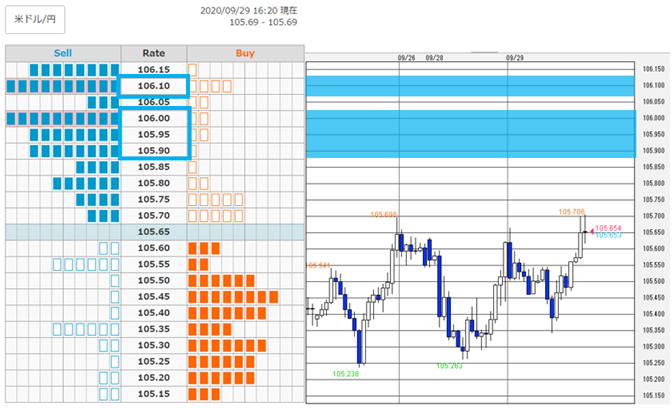Screen dimensions: 672x408
Task: Click the 09/29 date label on chart
Action: pos(515,57)
